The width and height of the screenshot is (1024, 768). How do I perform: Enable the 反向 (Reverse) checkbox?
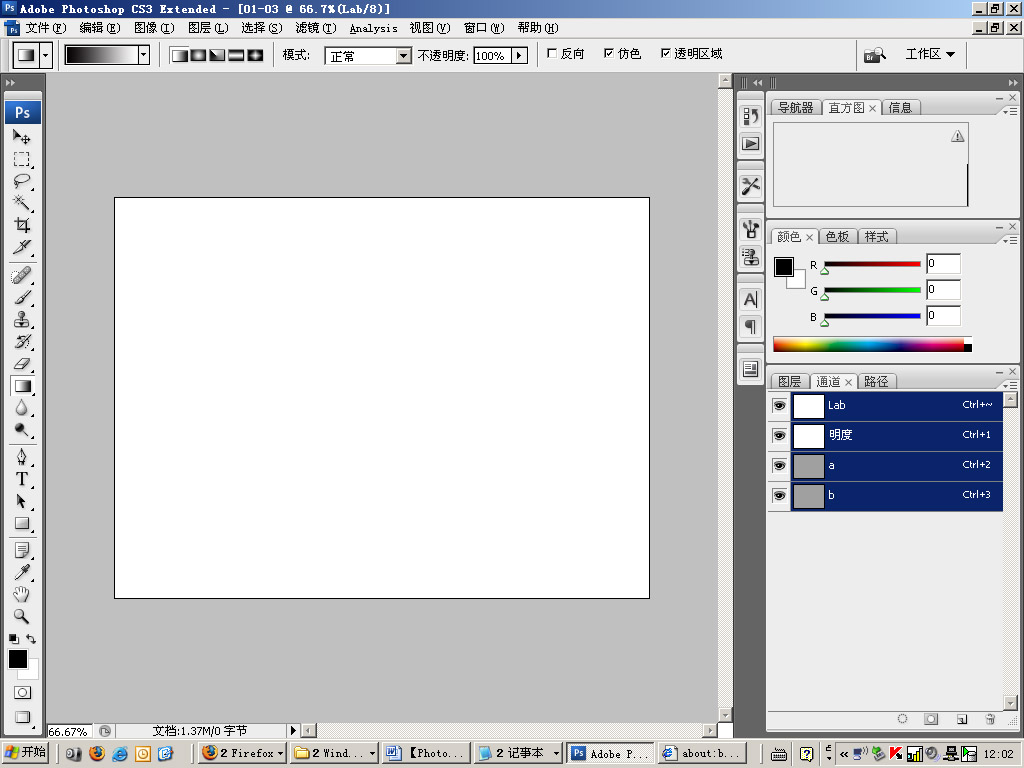tap(552, 54)
